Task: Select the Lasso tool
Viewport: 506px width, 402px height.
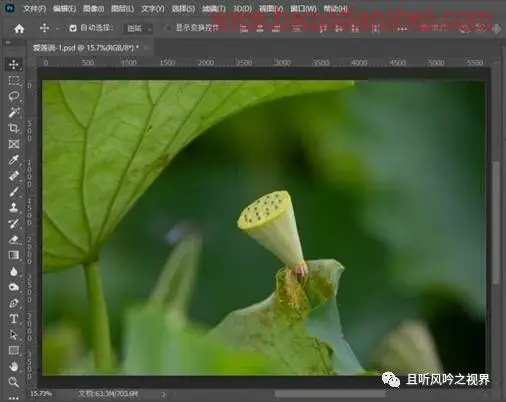Action: pos(14,96)
